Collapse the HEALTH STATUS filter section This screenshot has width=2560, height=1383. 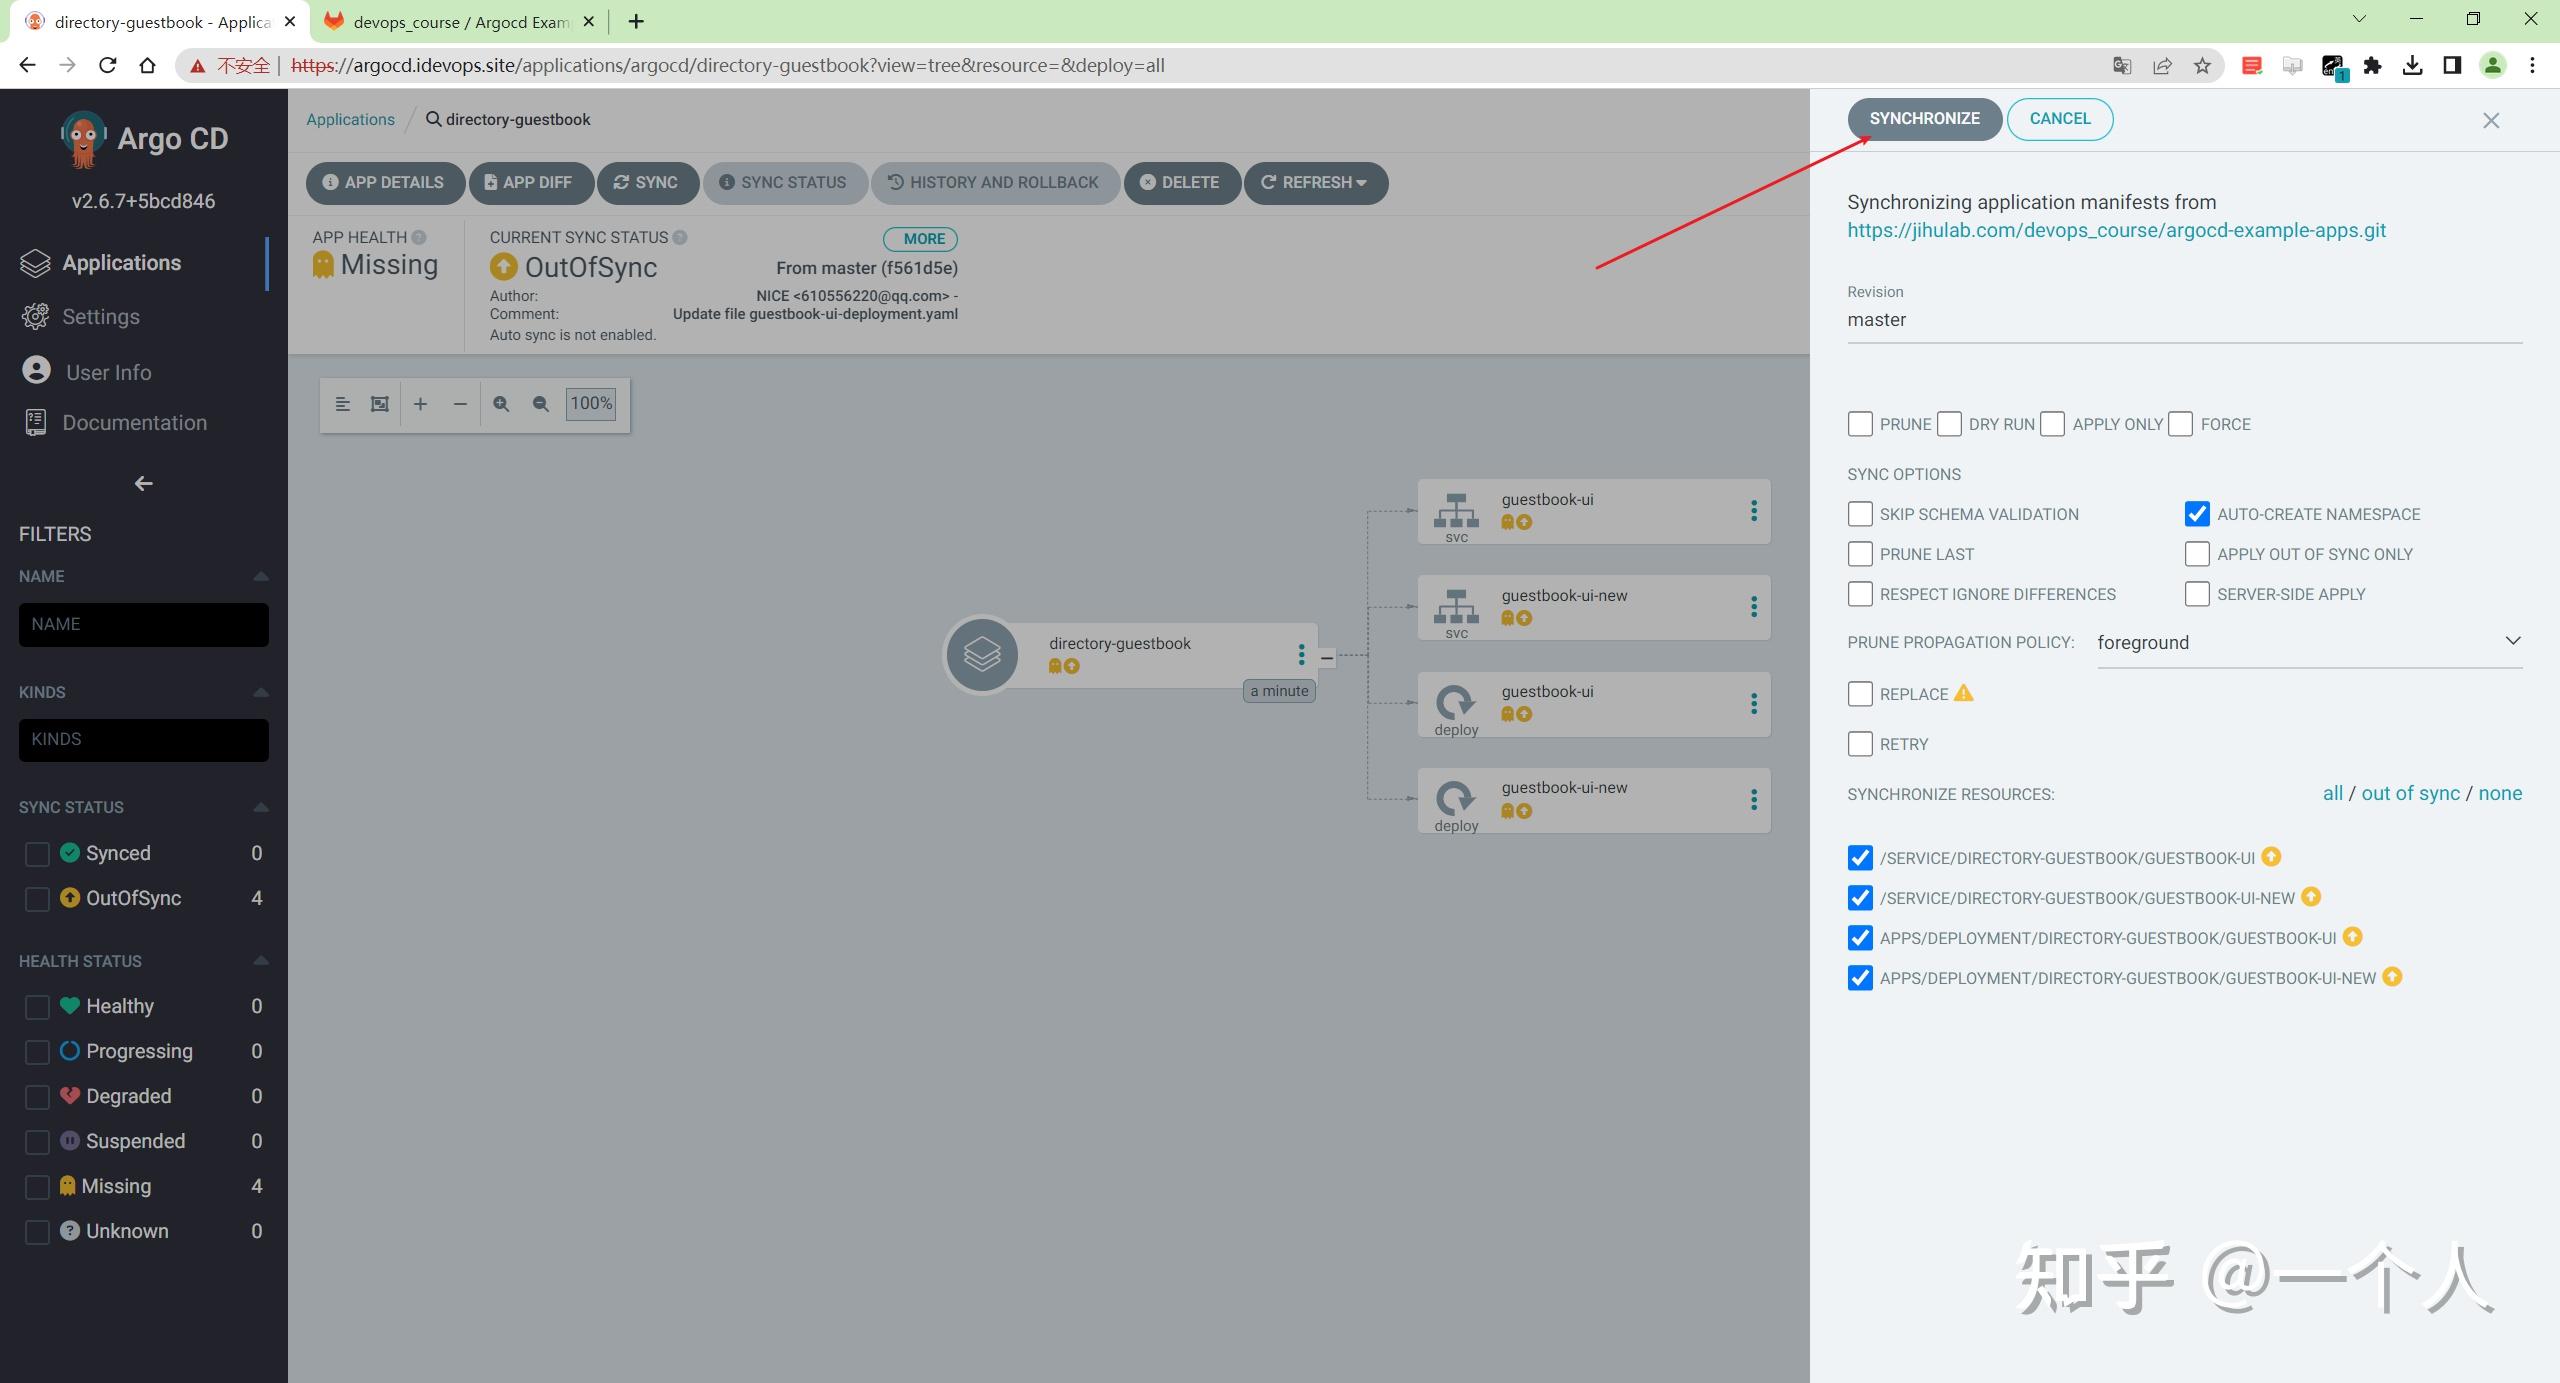click(x=261, y=962)
